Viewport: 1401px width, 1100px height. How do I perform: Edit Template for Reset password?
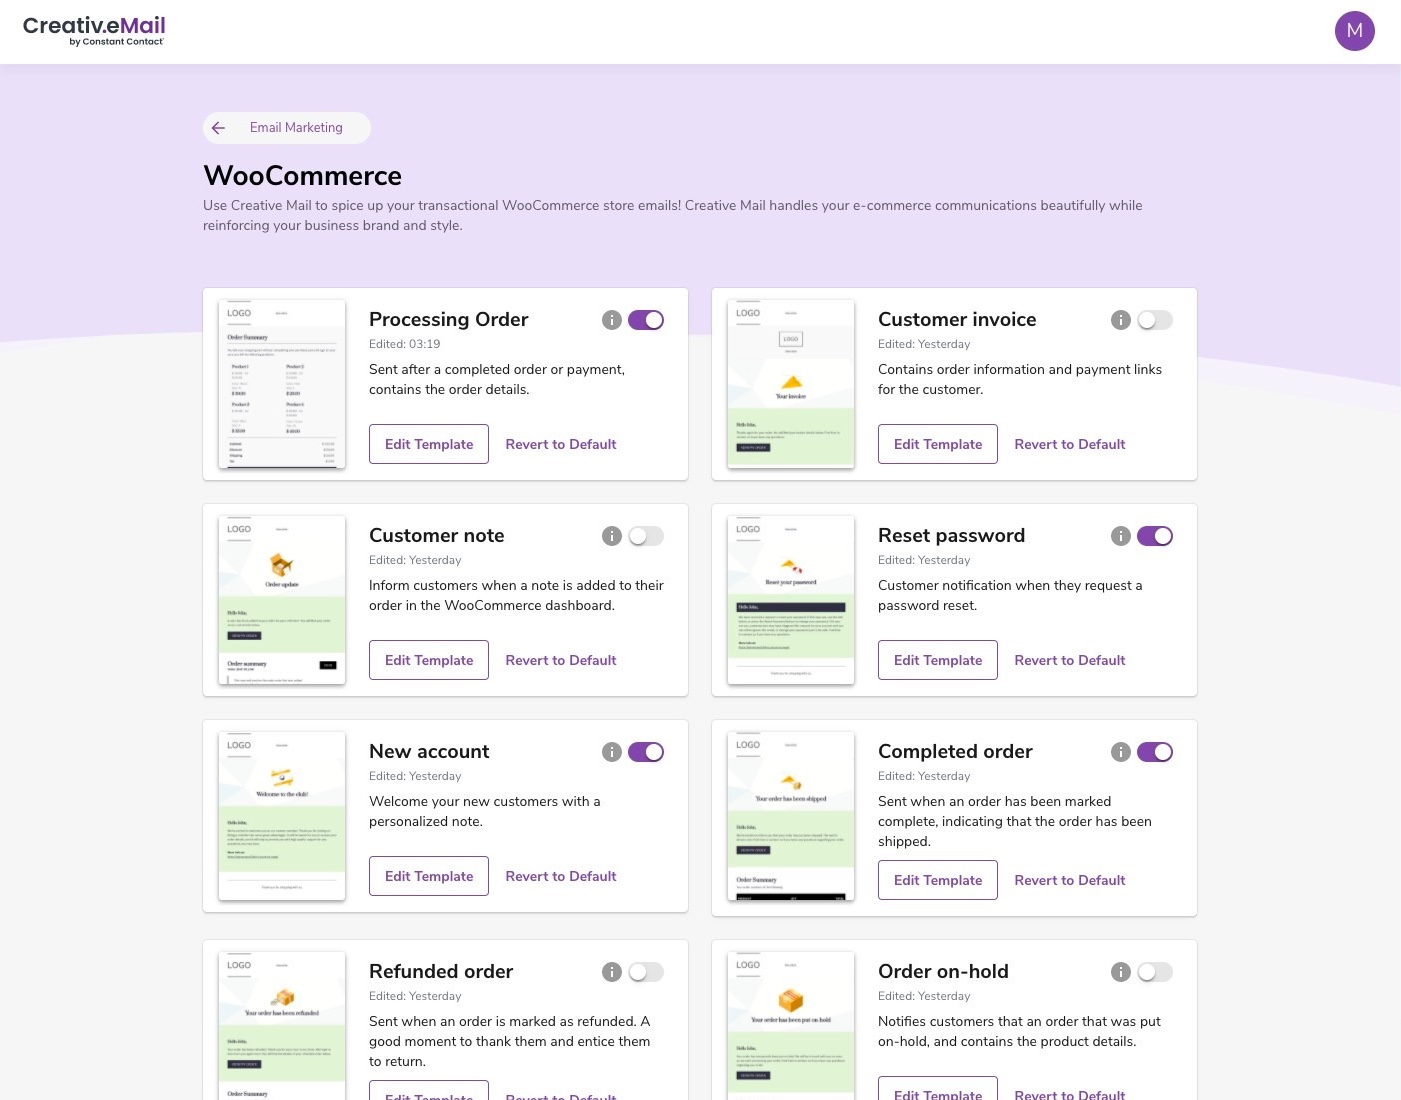point(938,660)
